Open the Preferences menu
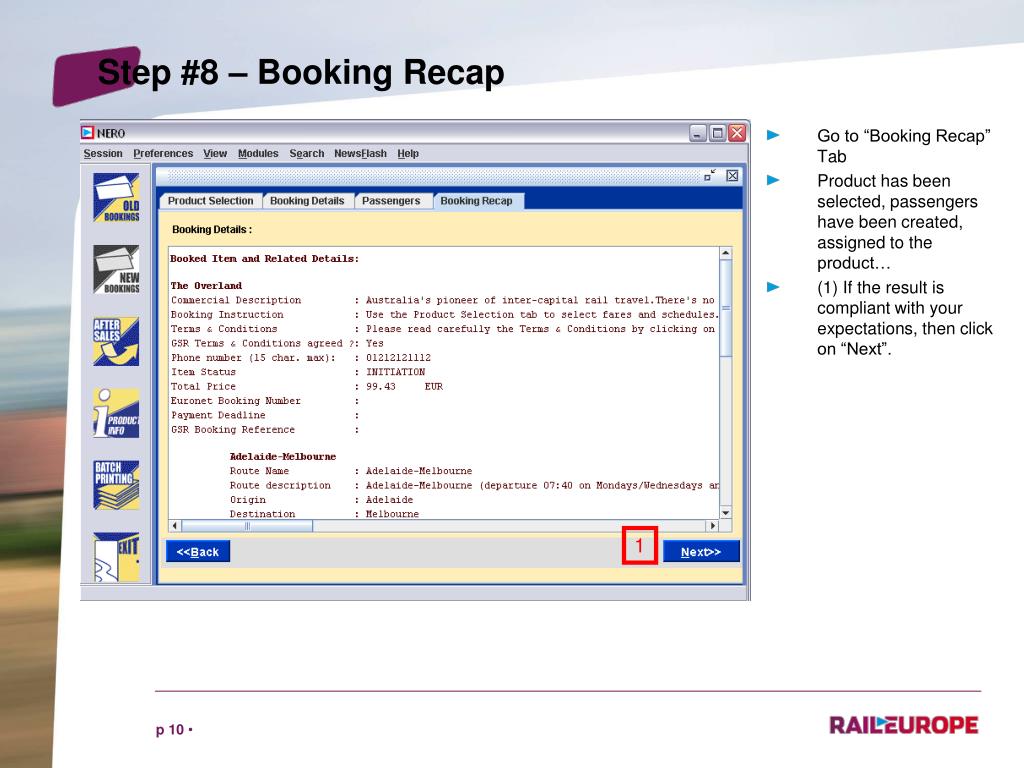The width and height of the screenshot is (1024, 768). tap(163, 153)
